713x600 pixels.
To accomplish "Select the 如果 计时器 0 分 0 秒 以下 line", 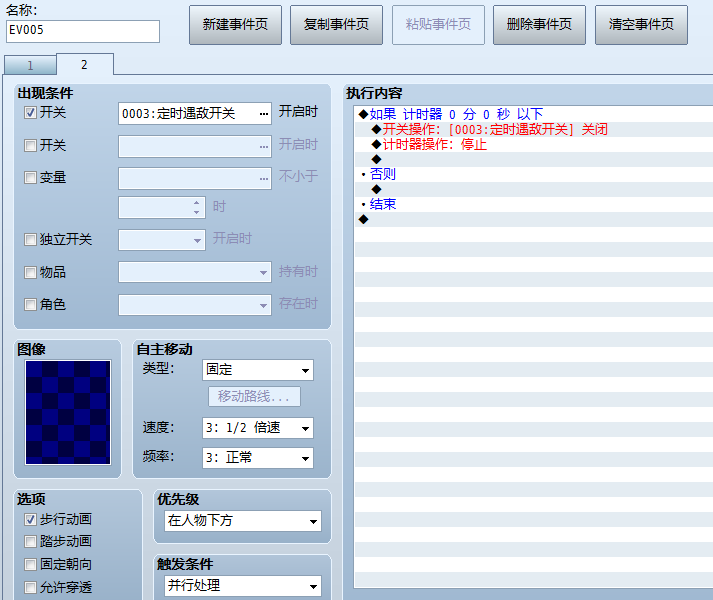I will click(534, 114).
